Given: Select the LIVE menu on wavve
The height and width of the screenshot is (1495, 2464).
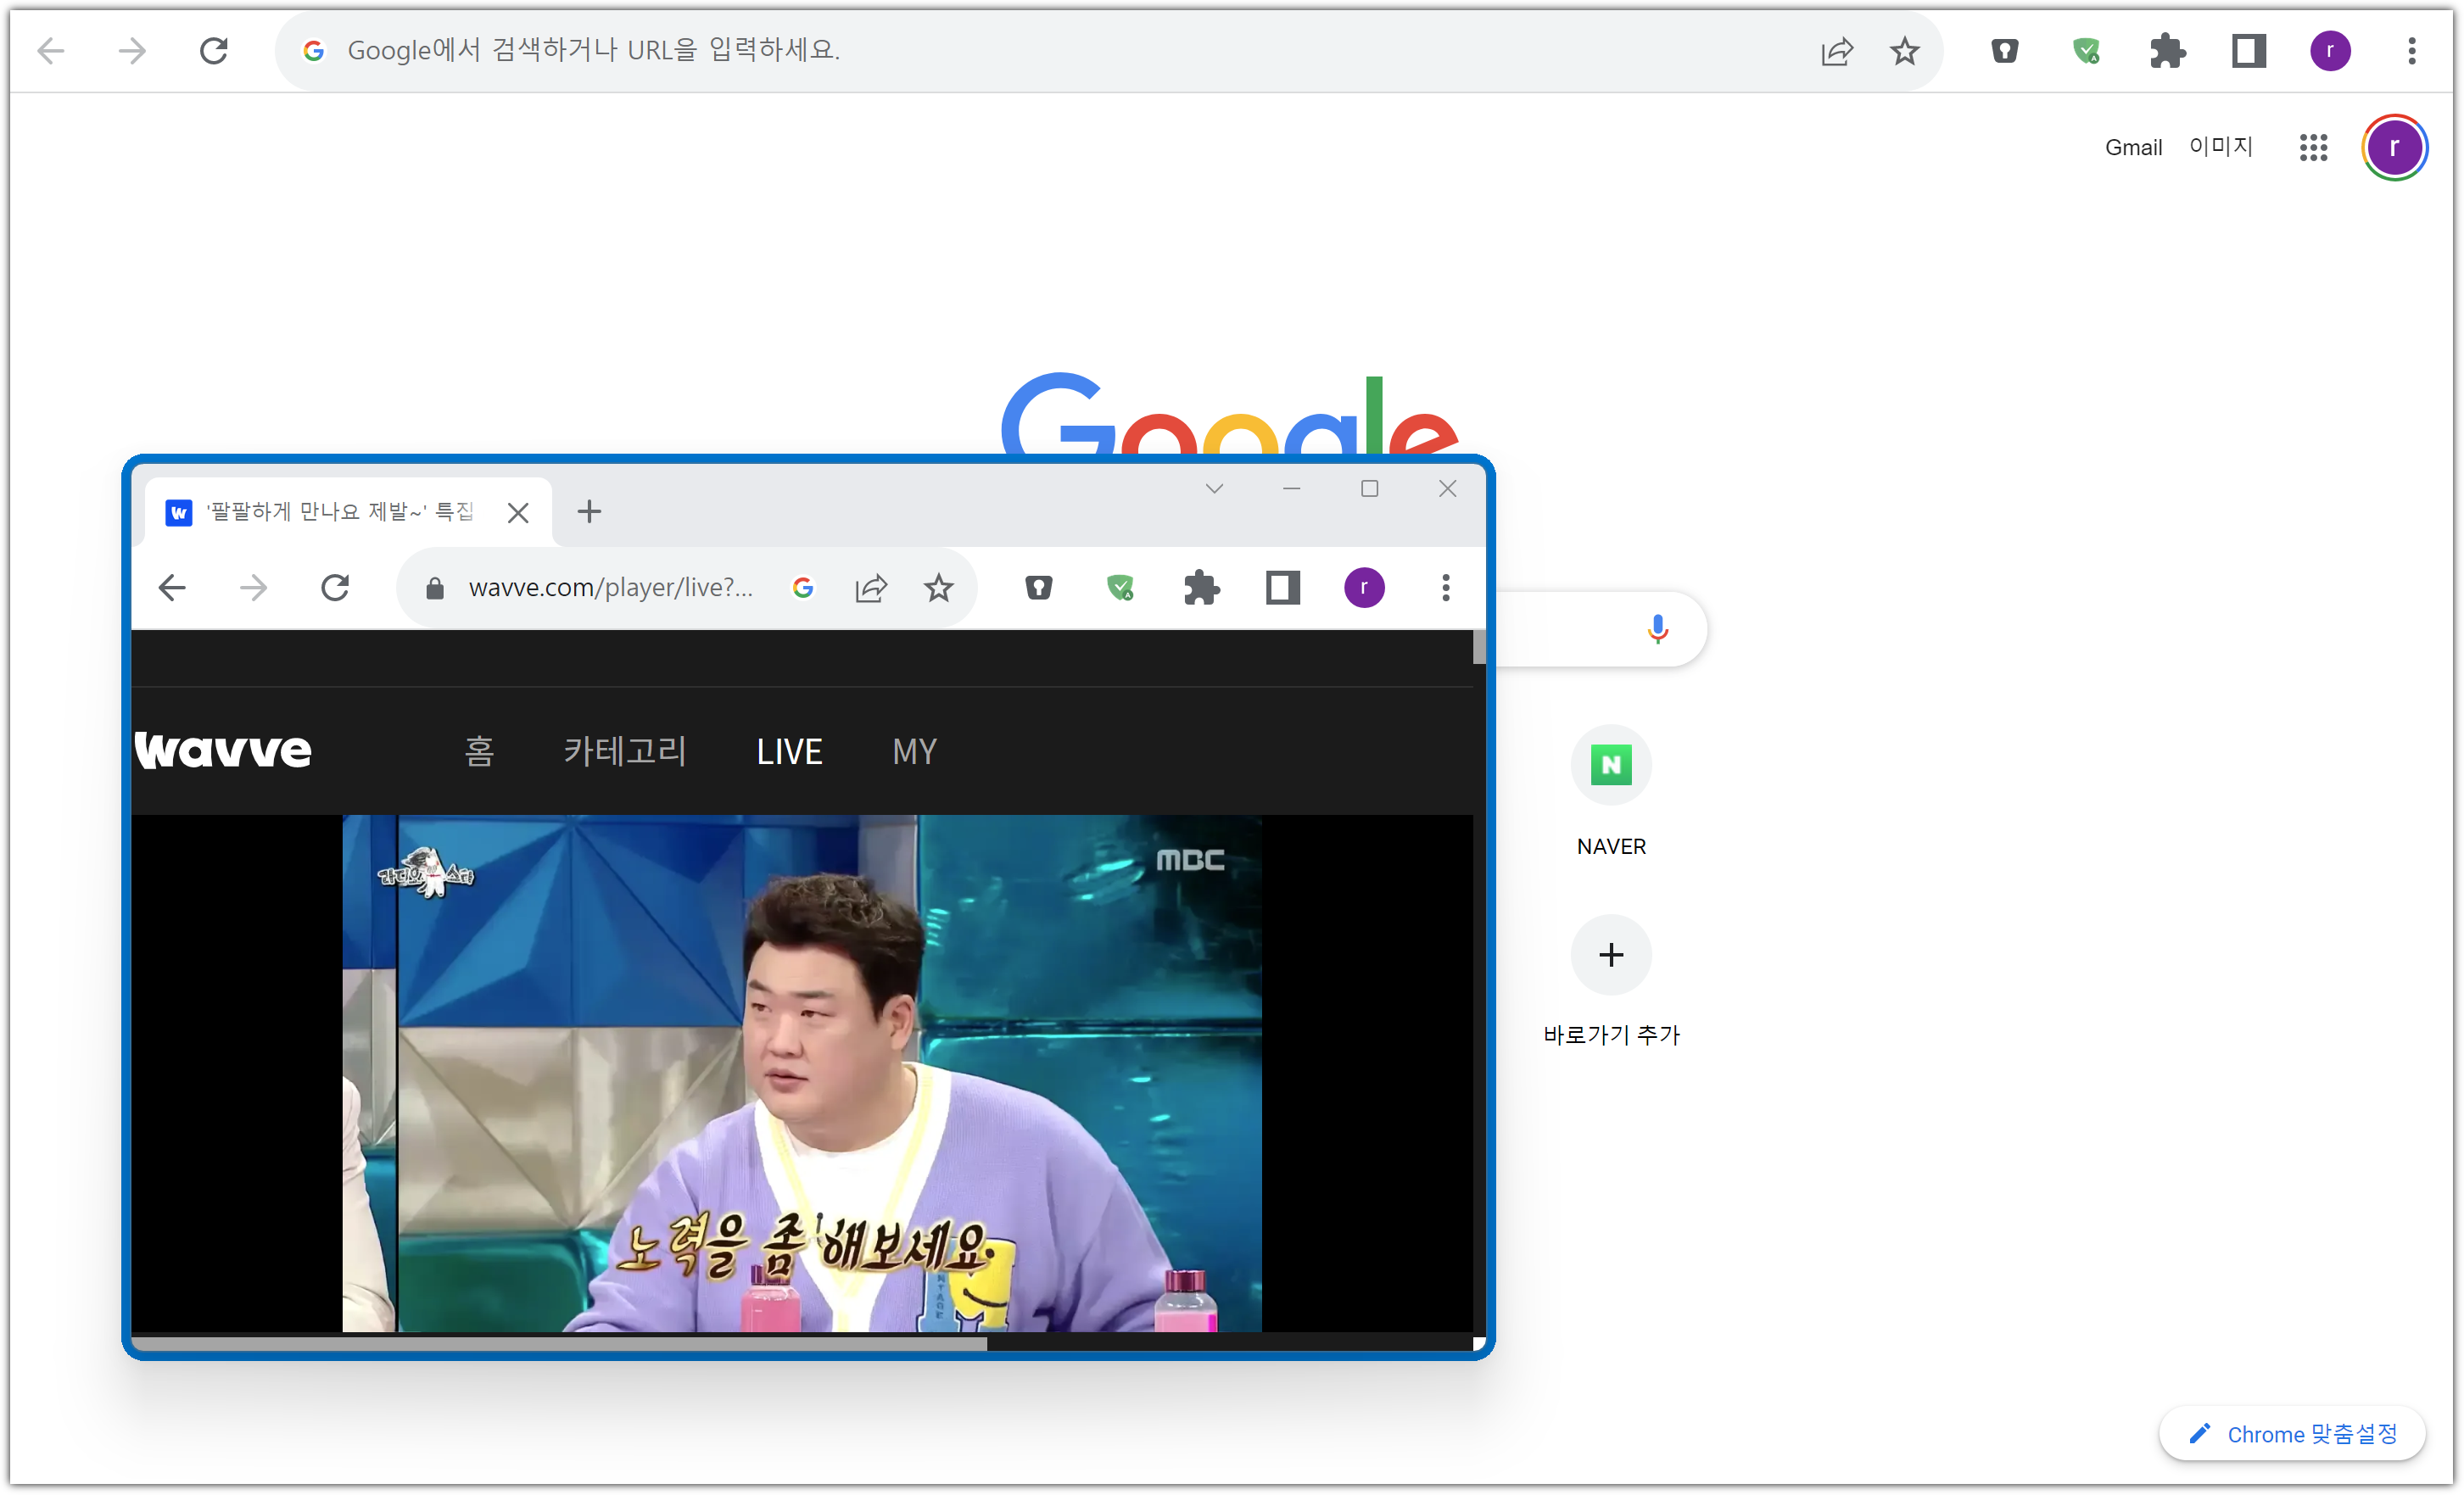Looking at the screenshot, I should [x=789, y=752].
